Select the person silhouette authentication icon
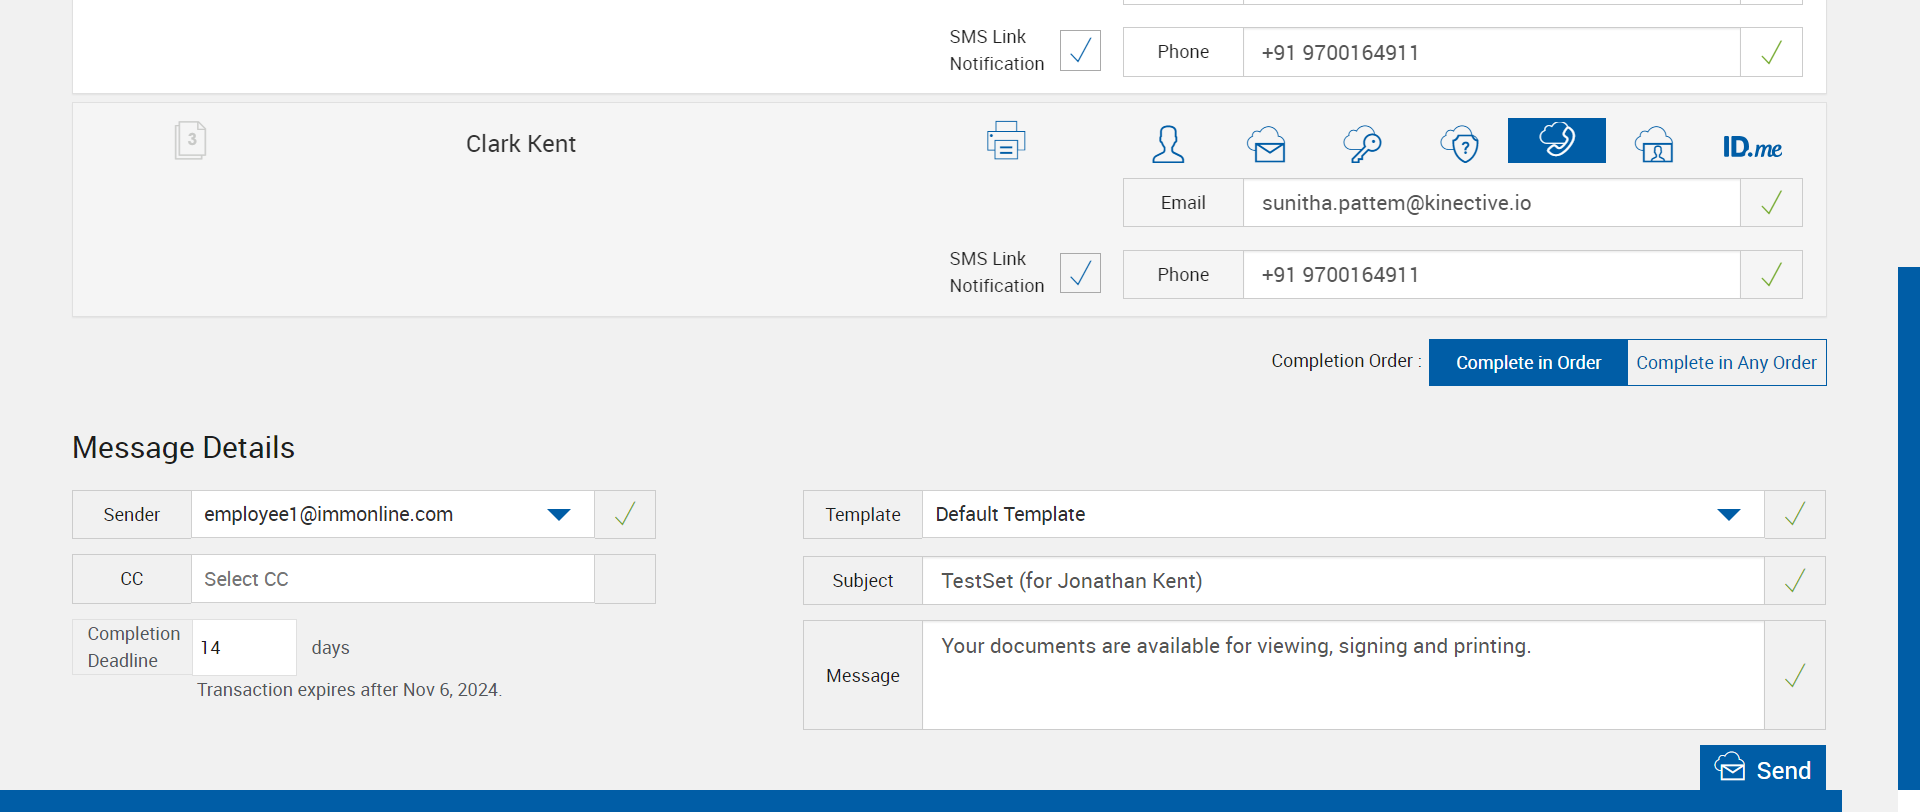This screenshot has width=1920, height=812. 1168,144
